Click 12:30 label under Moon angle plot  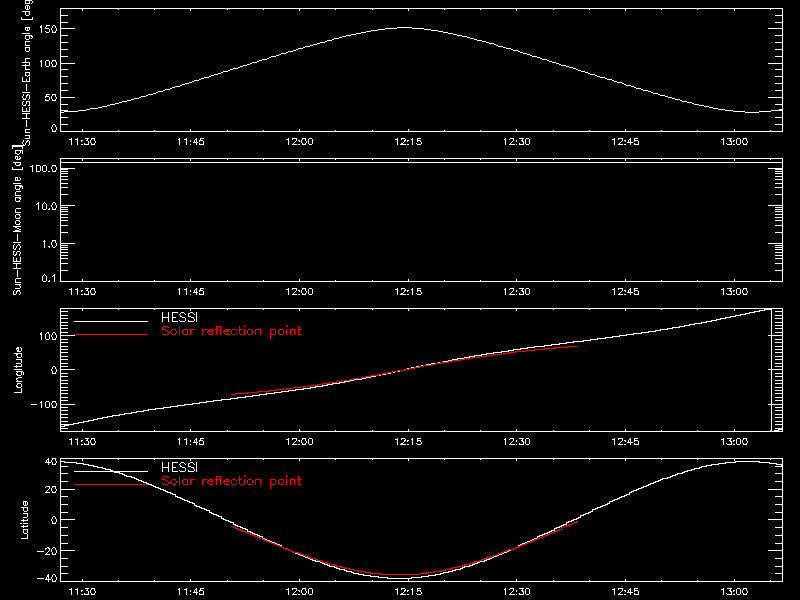[x=517, y=292]
